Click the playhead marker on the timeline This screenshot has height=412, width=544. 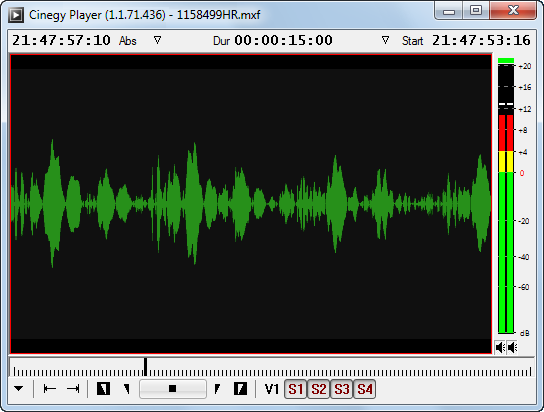tap(145, 367)
